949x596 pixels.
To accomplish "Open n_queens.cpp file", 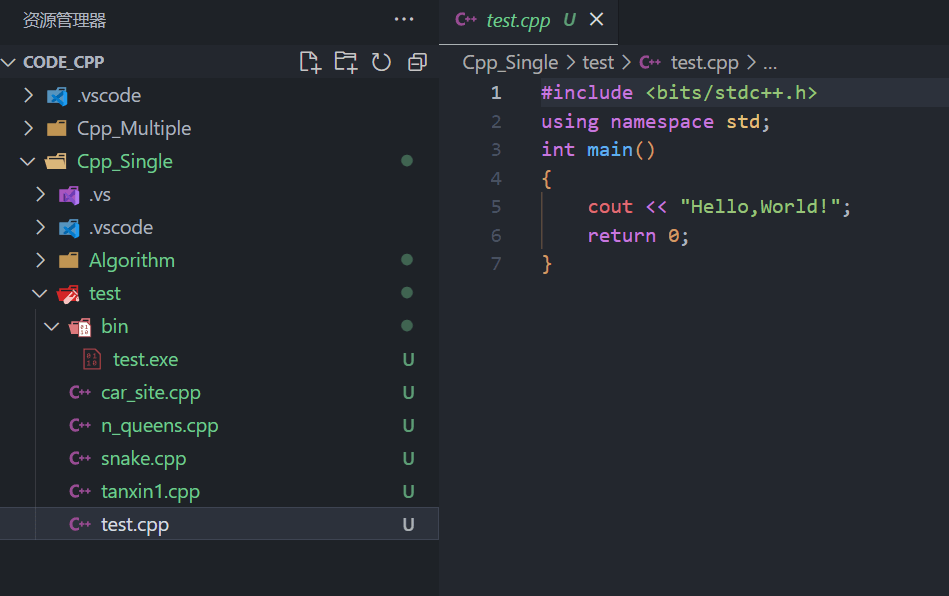I will pos(219,425).
